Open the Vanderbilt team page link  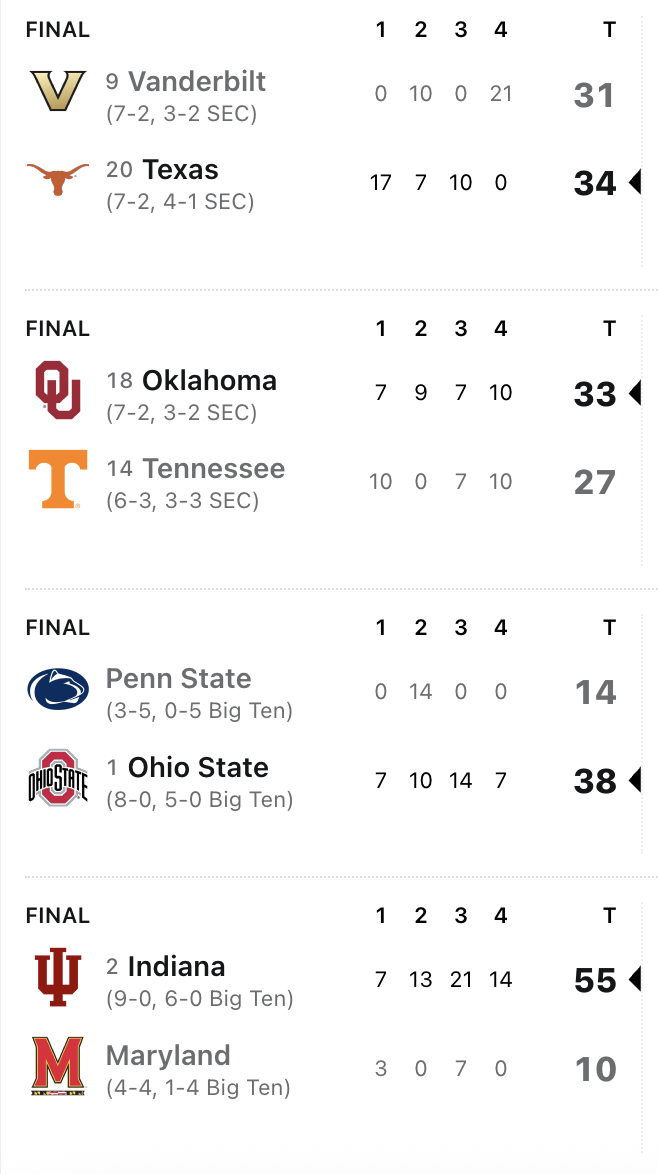tap(197, 81)
